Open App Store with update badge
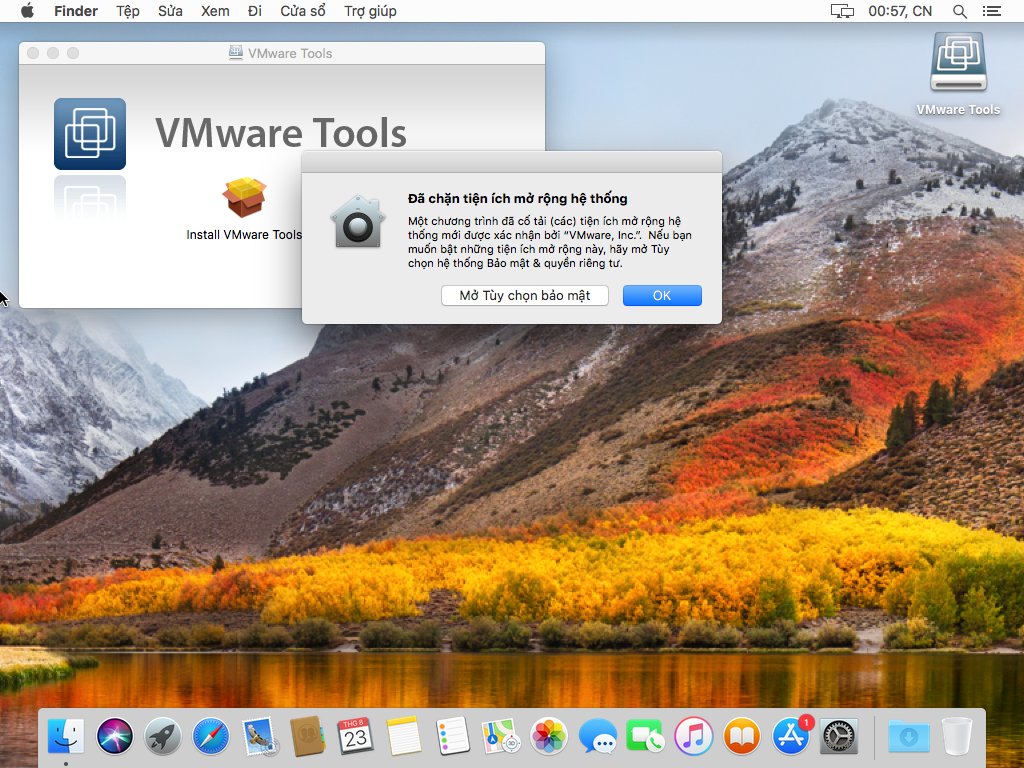1024x768 pixels. 791,735
